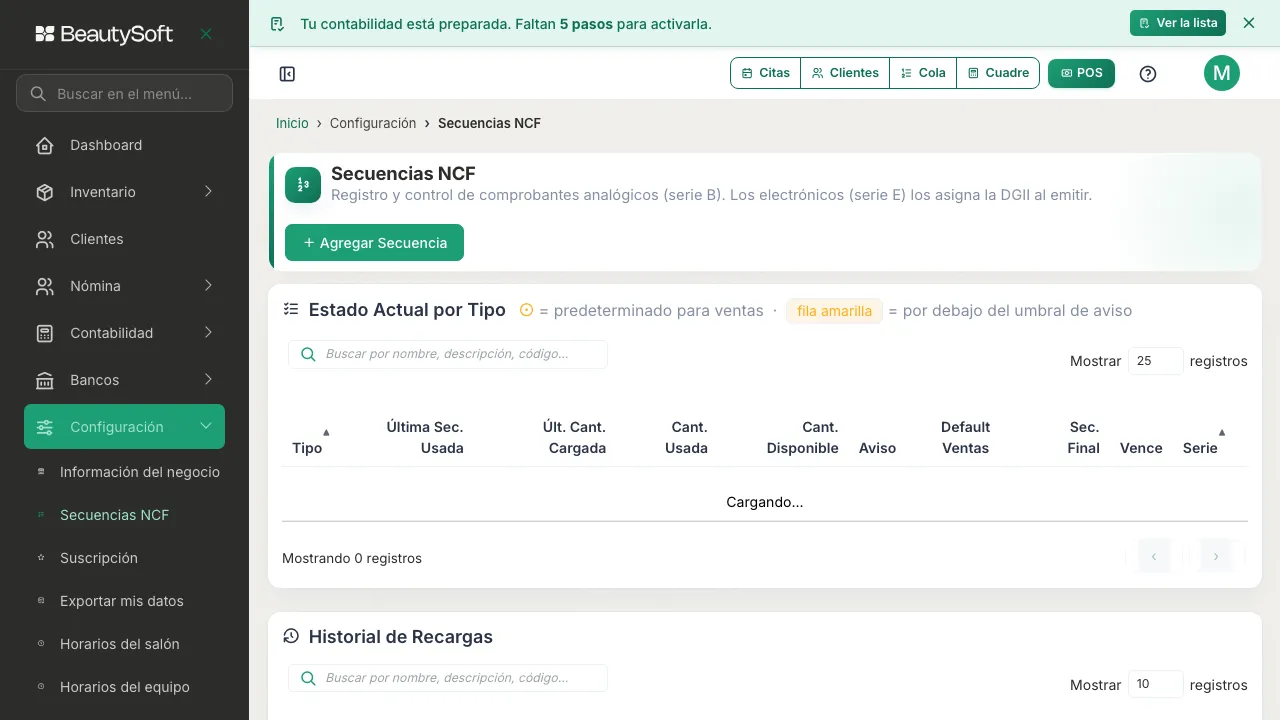Click the Historial de Recargas history icon
1280x720 pixels.
click(291, 636)
